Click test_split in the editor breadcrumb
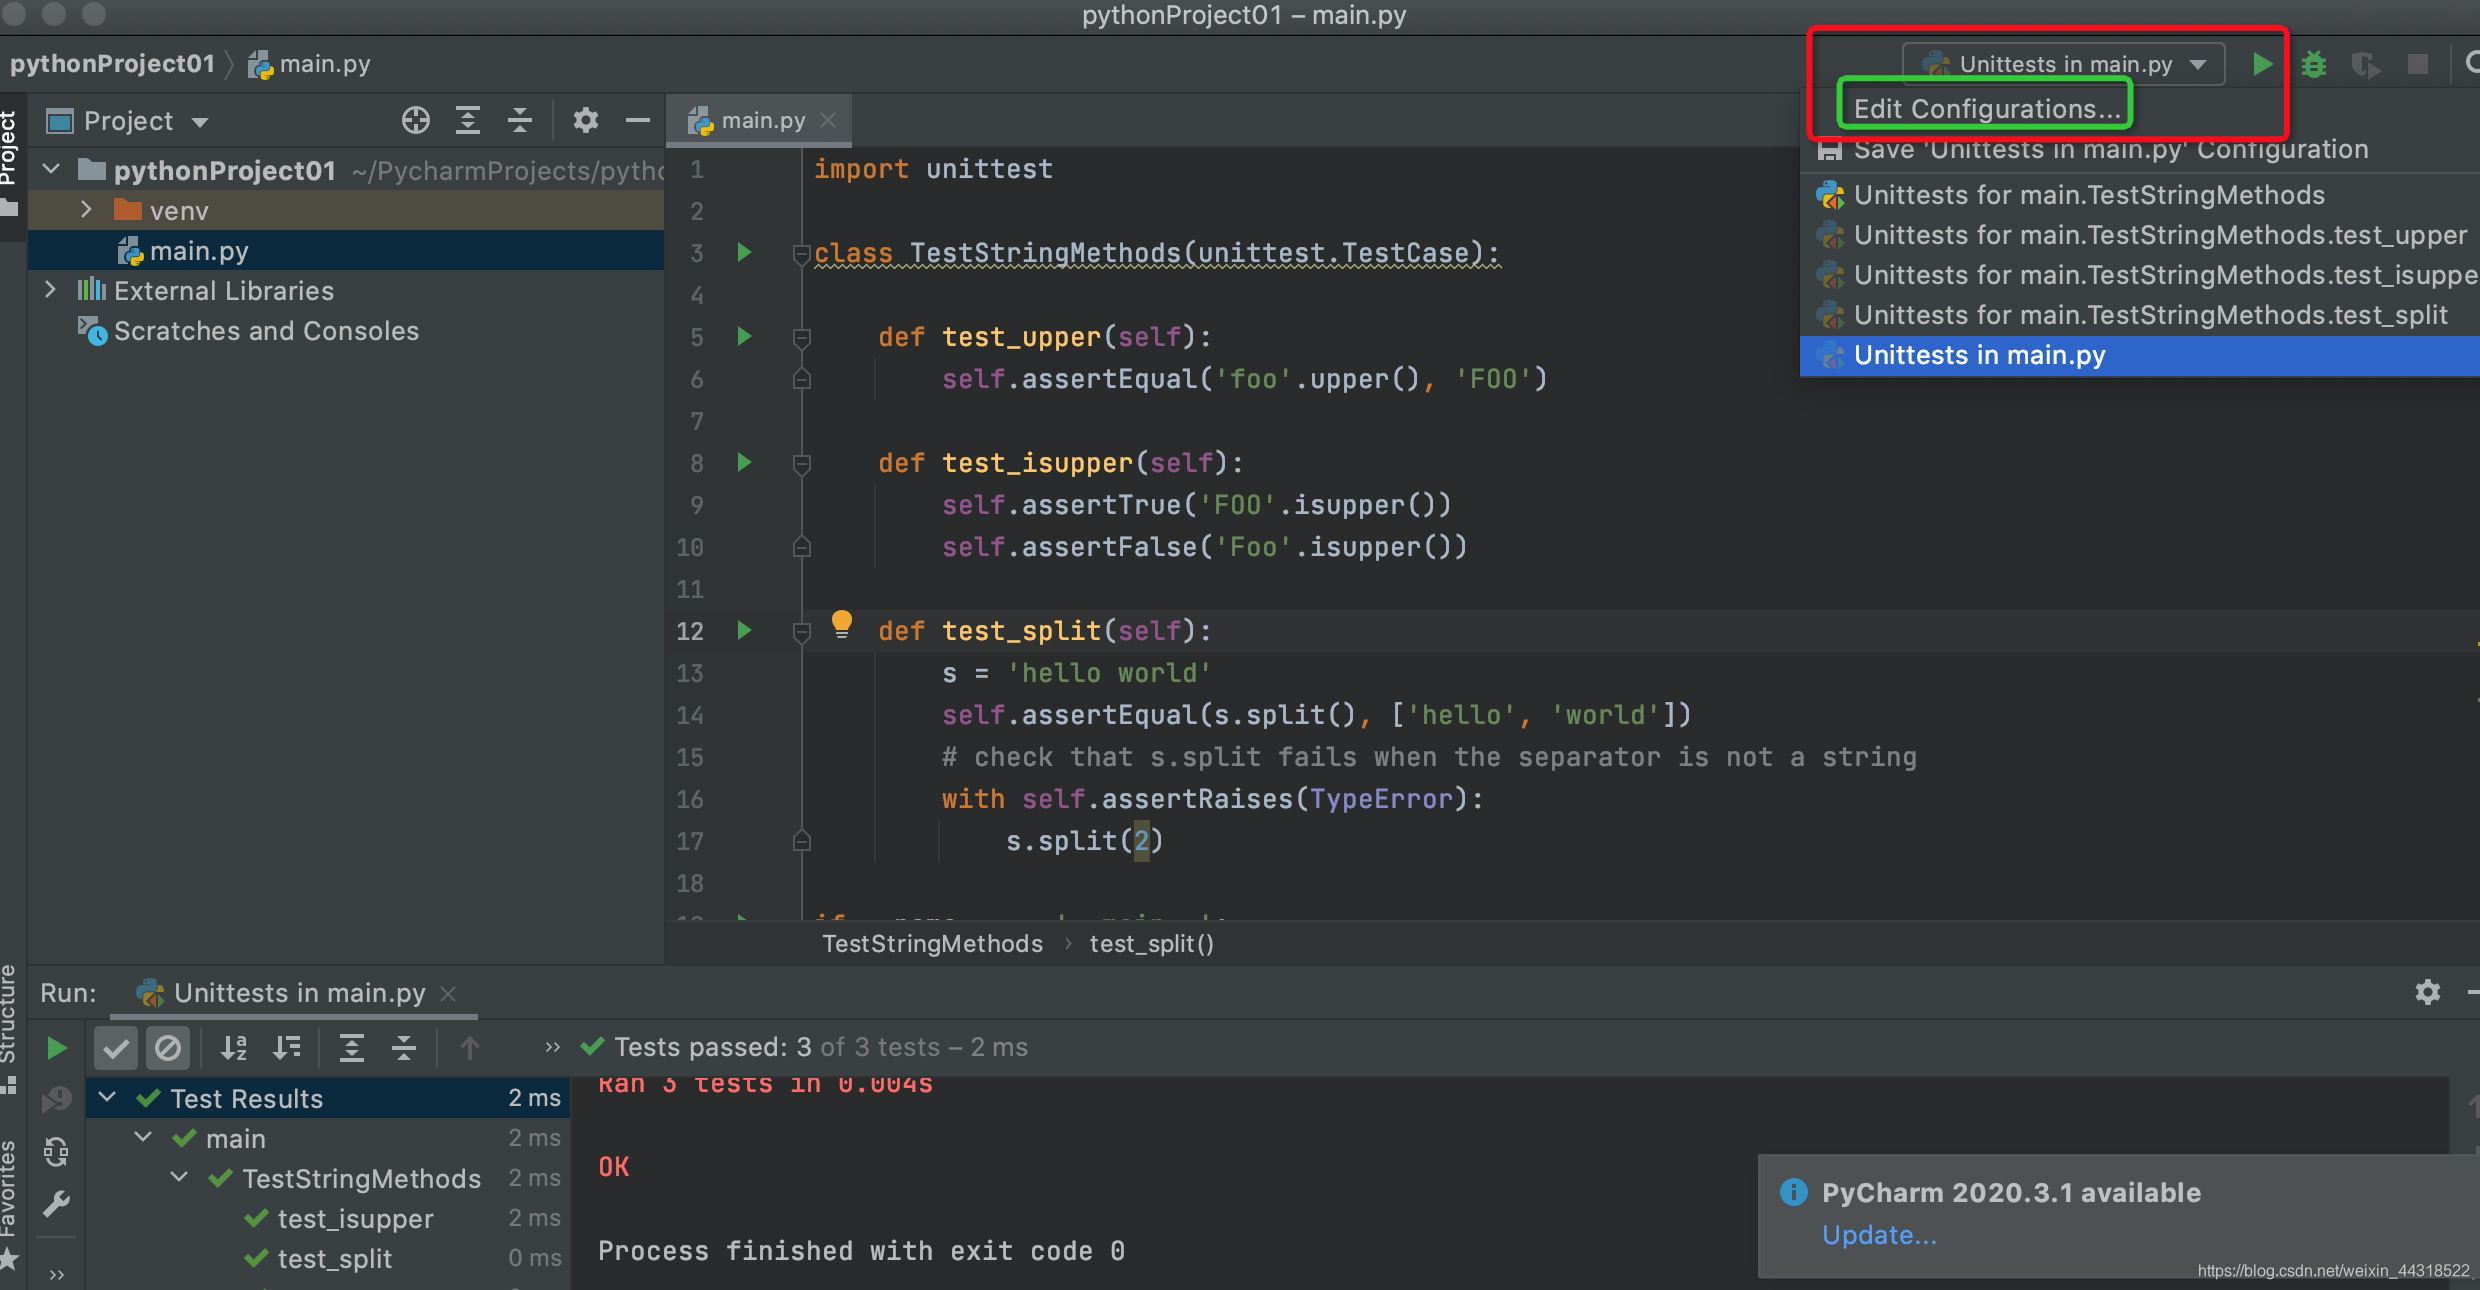The width and height of the screenshot is (2480, 1290). [x=1150, y=943]
